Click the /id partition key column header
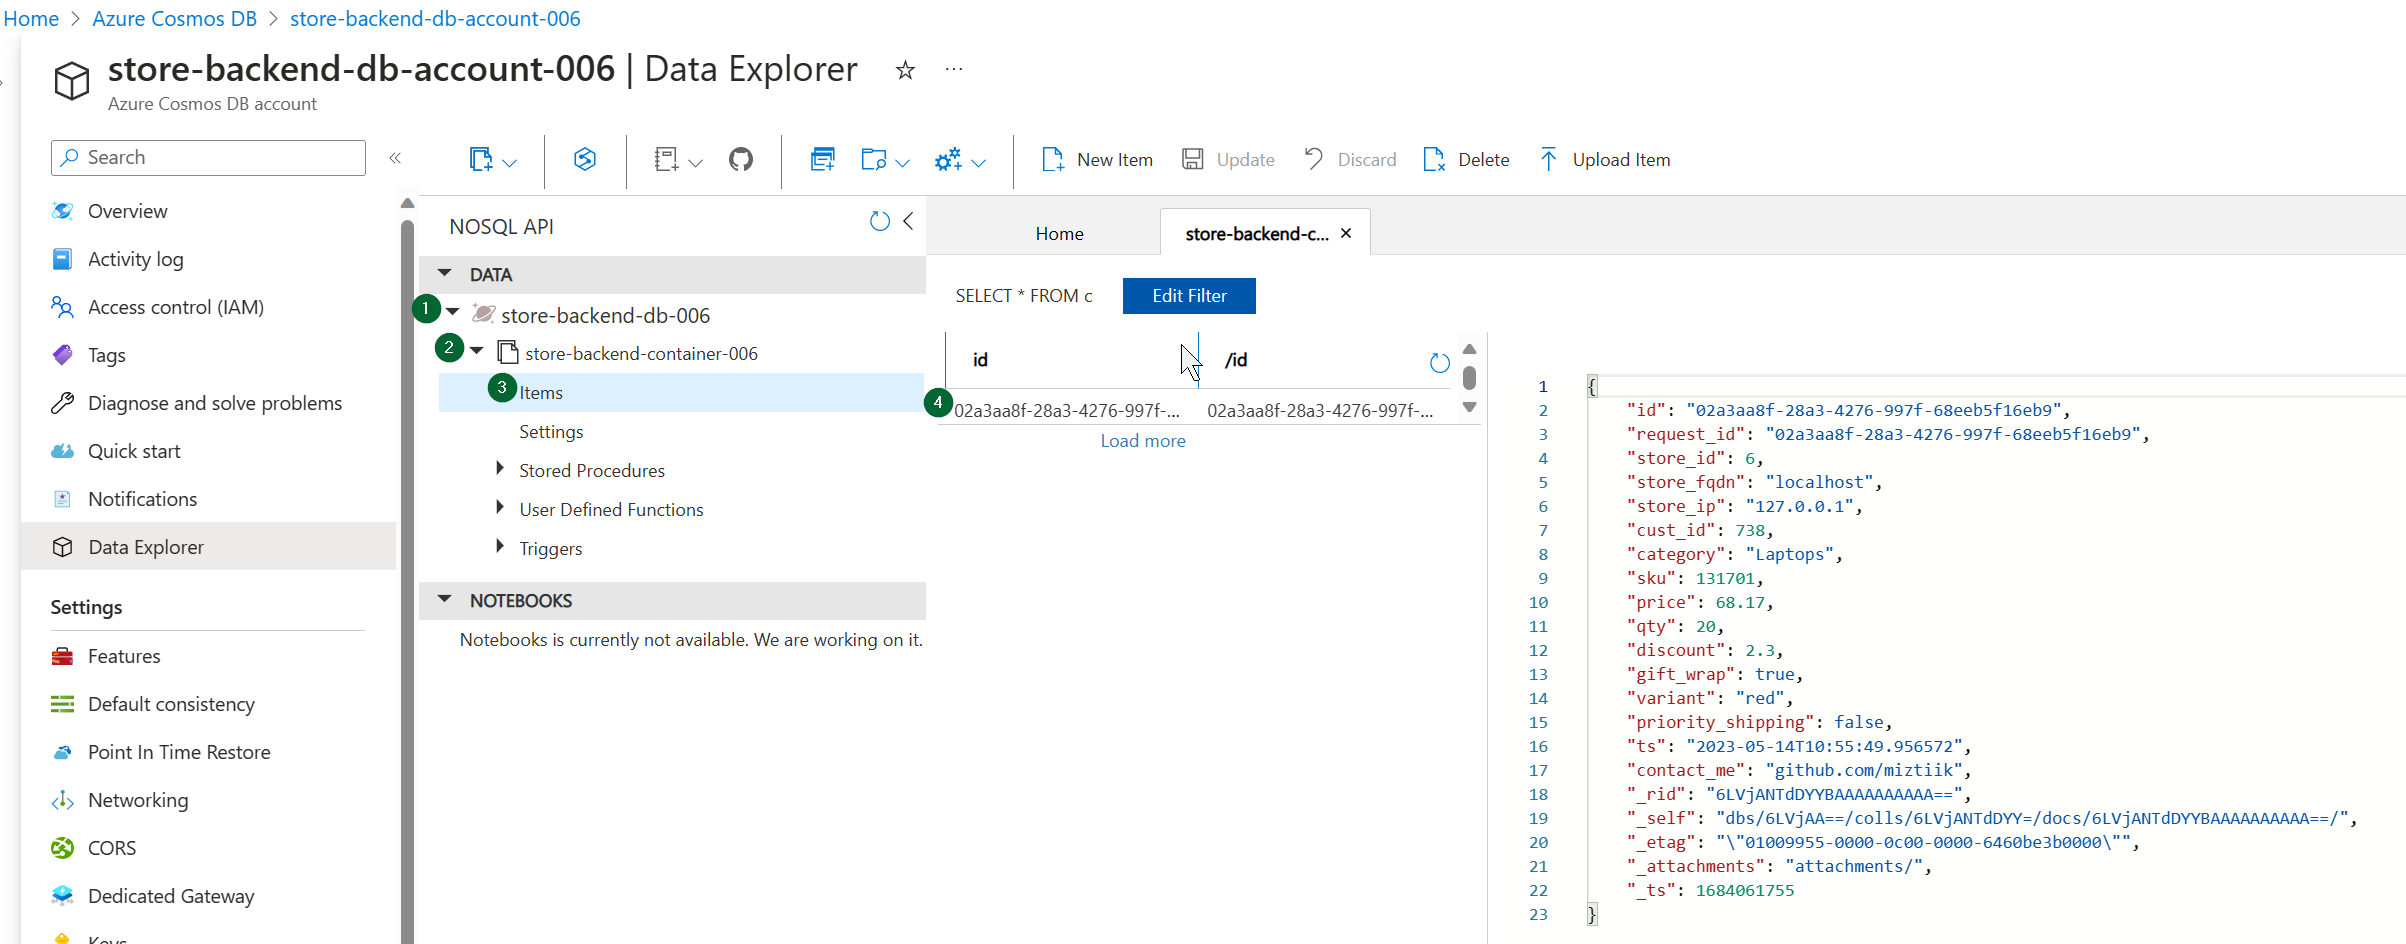2406x944 pixels. 1236,359
